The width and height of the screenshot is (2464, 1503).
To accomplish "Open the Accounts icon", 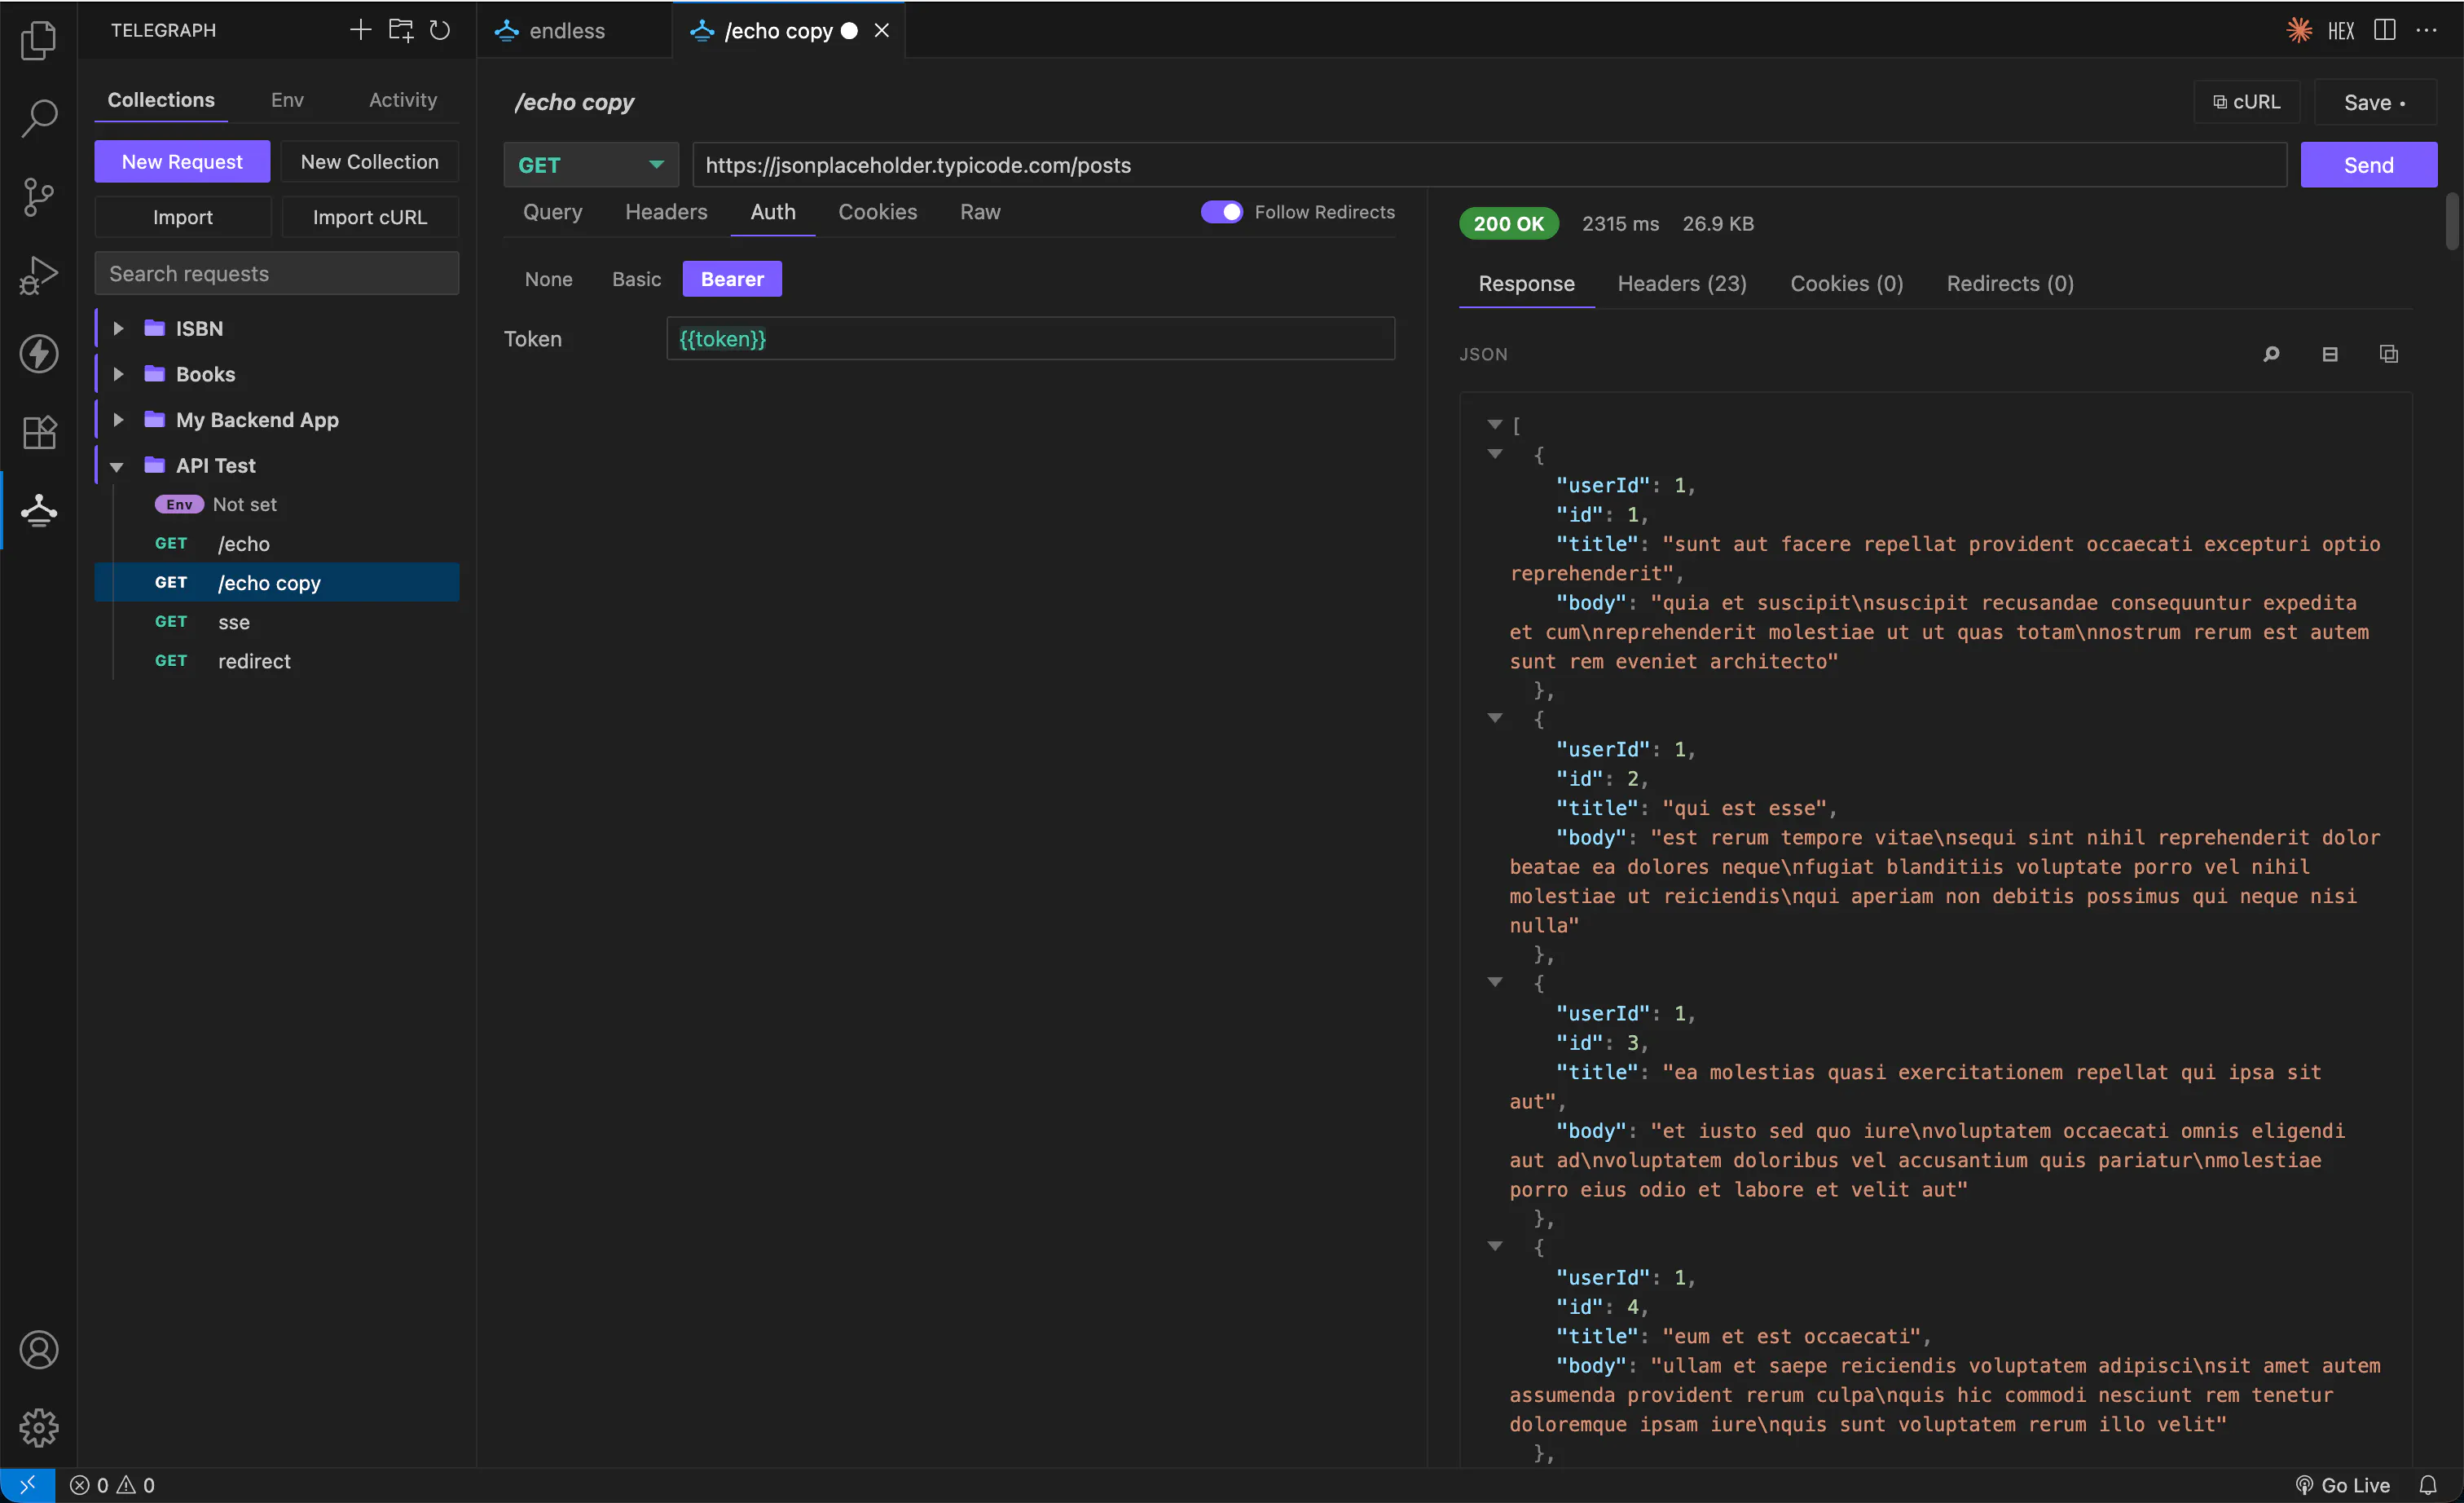I will pyautogui.click(x=38, y=1349).
